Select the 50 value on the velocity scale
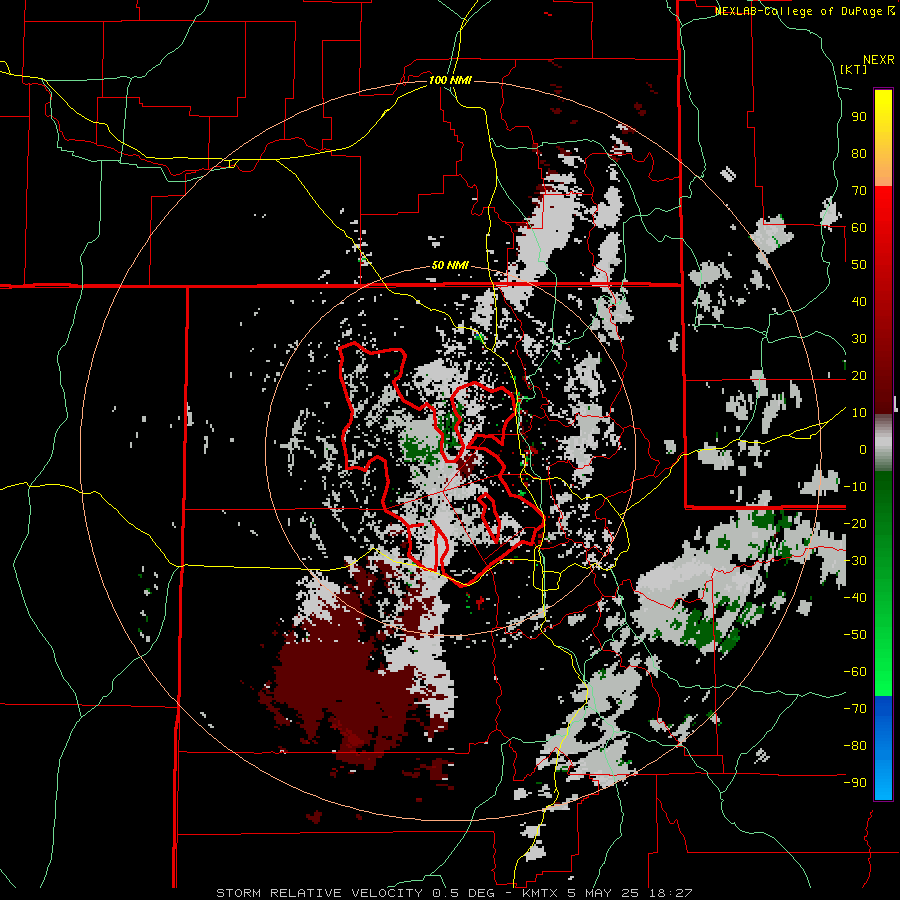This screenshot has width=900, height=900. pos(859,265)
